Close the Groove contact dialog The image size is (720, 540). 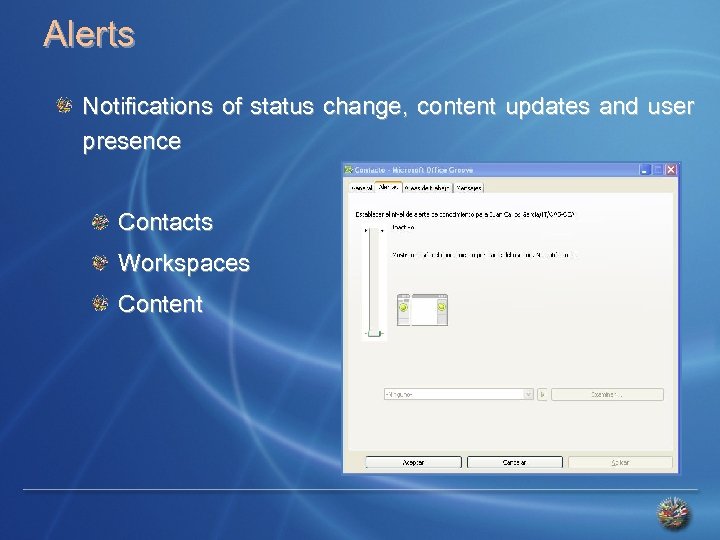click(671, 170)
